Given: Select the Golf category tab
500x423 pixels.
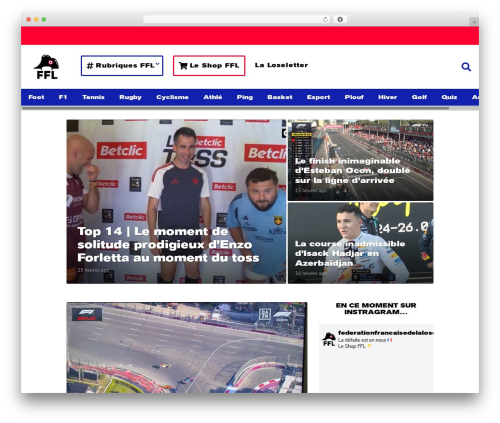Looking at the screenshot, I should pos(419,97).
